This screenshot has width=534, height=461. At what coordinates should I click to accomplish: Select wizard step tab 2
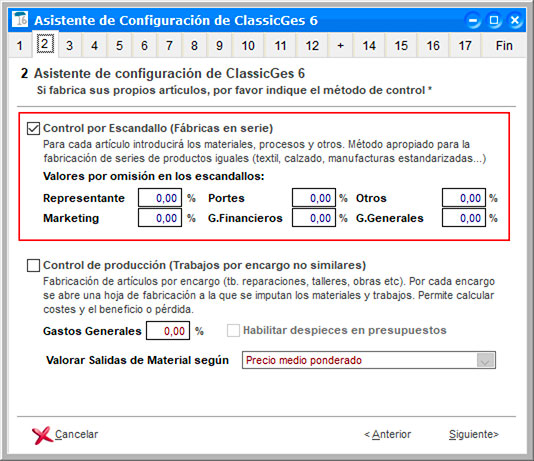(45, 44)
